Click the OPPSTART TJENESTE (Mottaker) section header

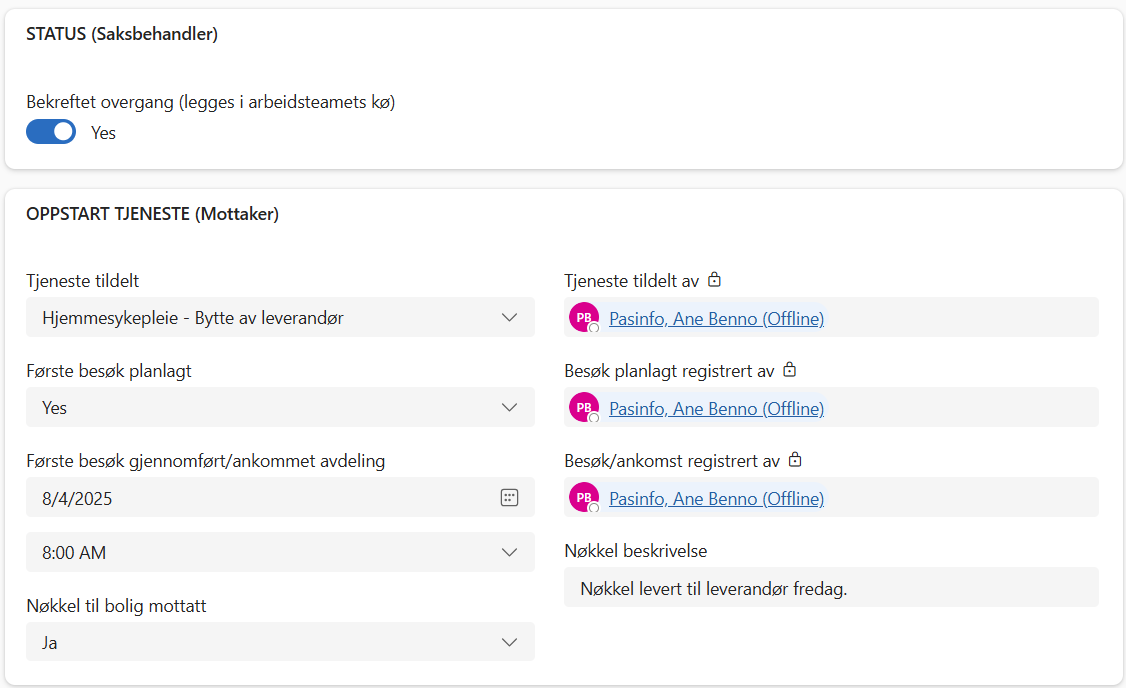(x=152, y=214)
